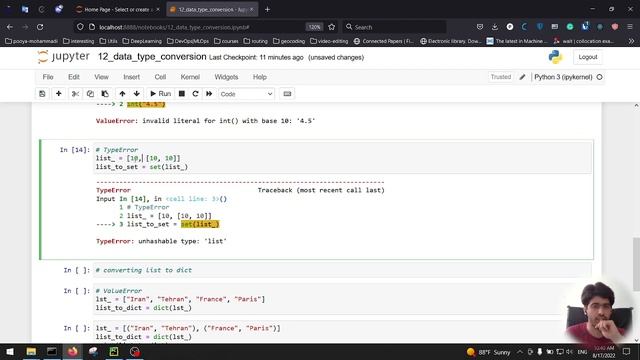Open the weather widget 88°F Sunny
This screenshot has height=360, width=640.
coord(488,352)
